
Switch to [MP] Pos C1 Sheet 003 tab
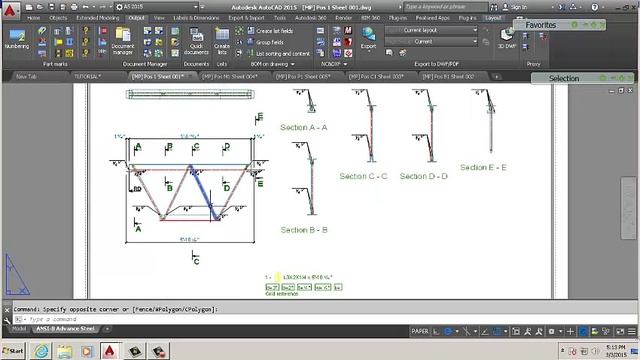point(376,76)
